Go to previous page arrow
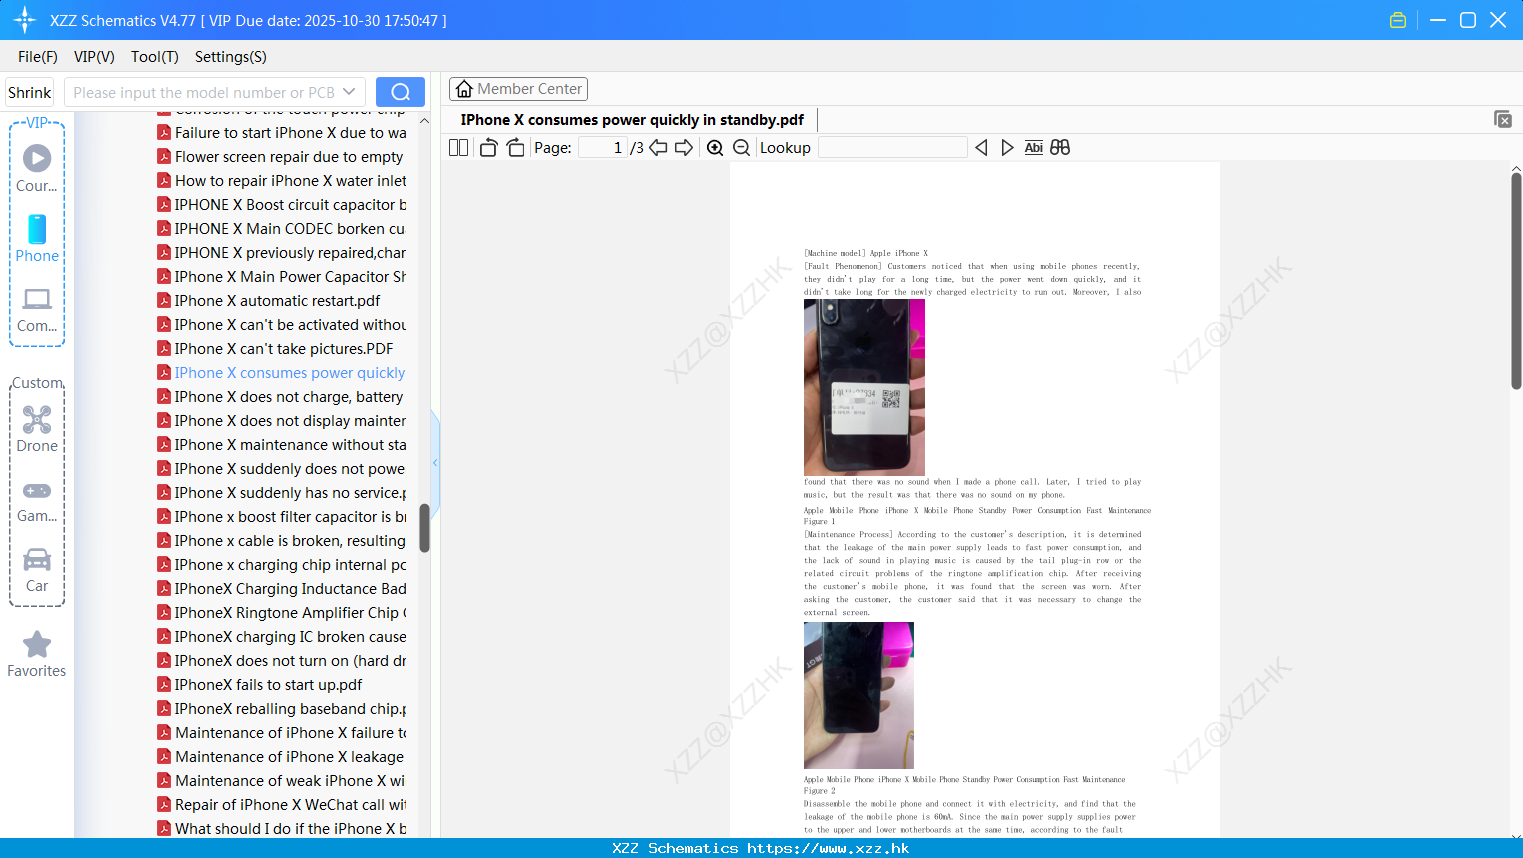 tap(658, 147)
